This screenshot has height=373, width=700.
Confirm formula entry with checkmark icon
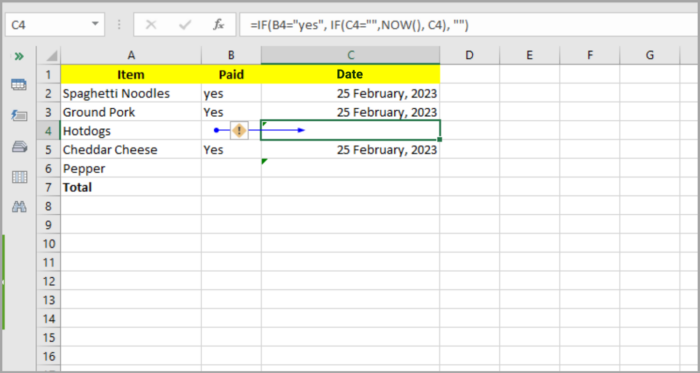point(184,25)
